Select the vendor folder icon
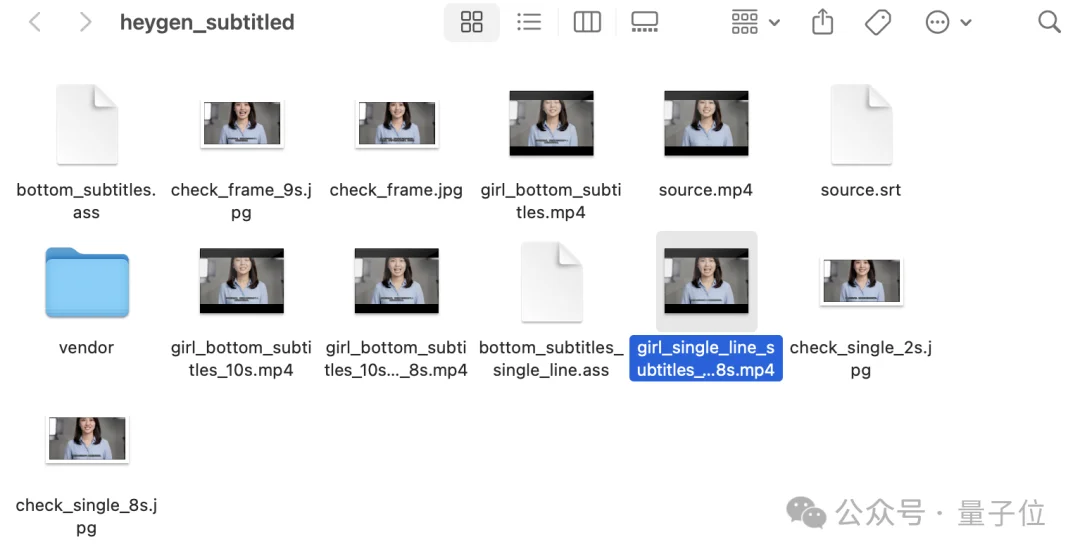This screenshot has width=1080, height=556. (87, 282)
